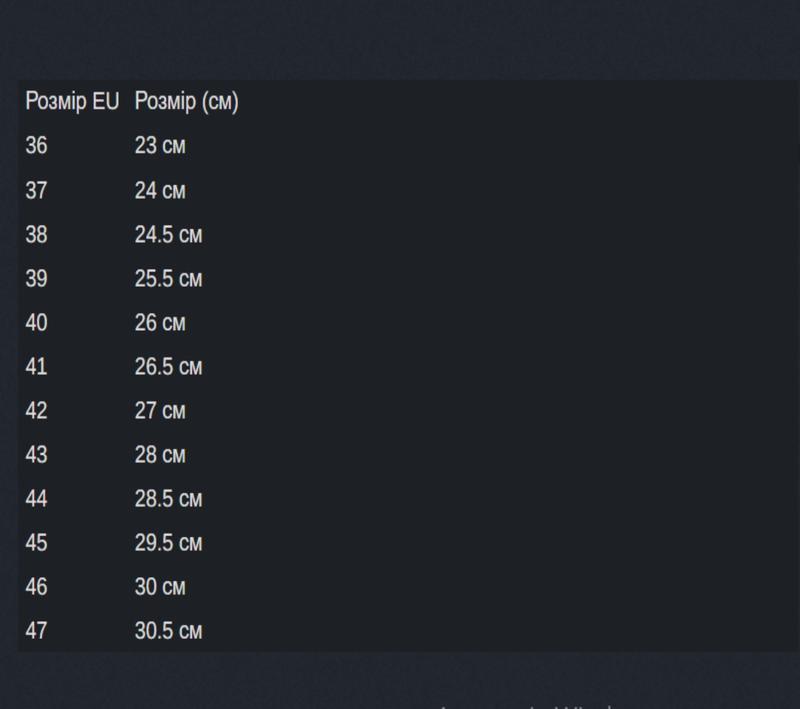Image resolution: width=800 pixels, height=709 pixels.
Task: Select EU size 47 cell
Action: pyautogui.click(x=37, y=631)
